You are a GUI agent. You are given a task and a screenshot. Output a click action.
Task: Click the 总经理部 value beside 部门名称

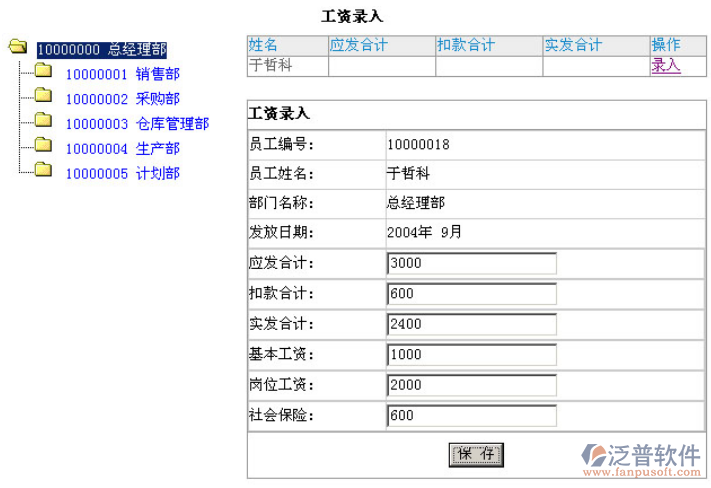click(416, 202)
